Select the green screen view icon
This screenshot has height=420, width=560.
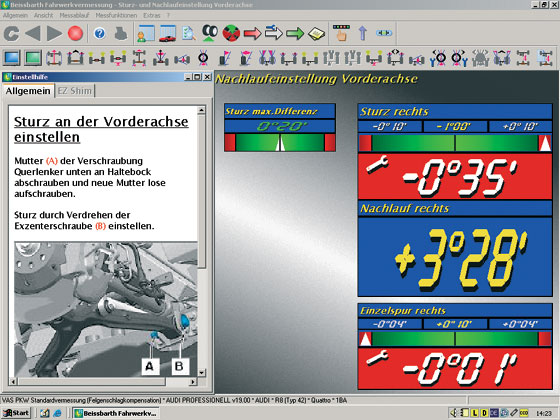click(33, 58)
